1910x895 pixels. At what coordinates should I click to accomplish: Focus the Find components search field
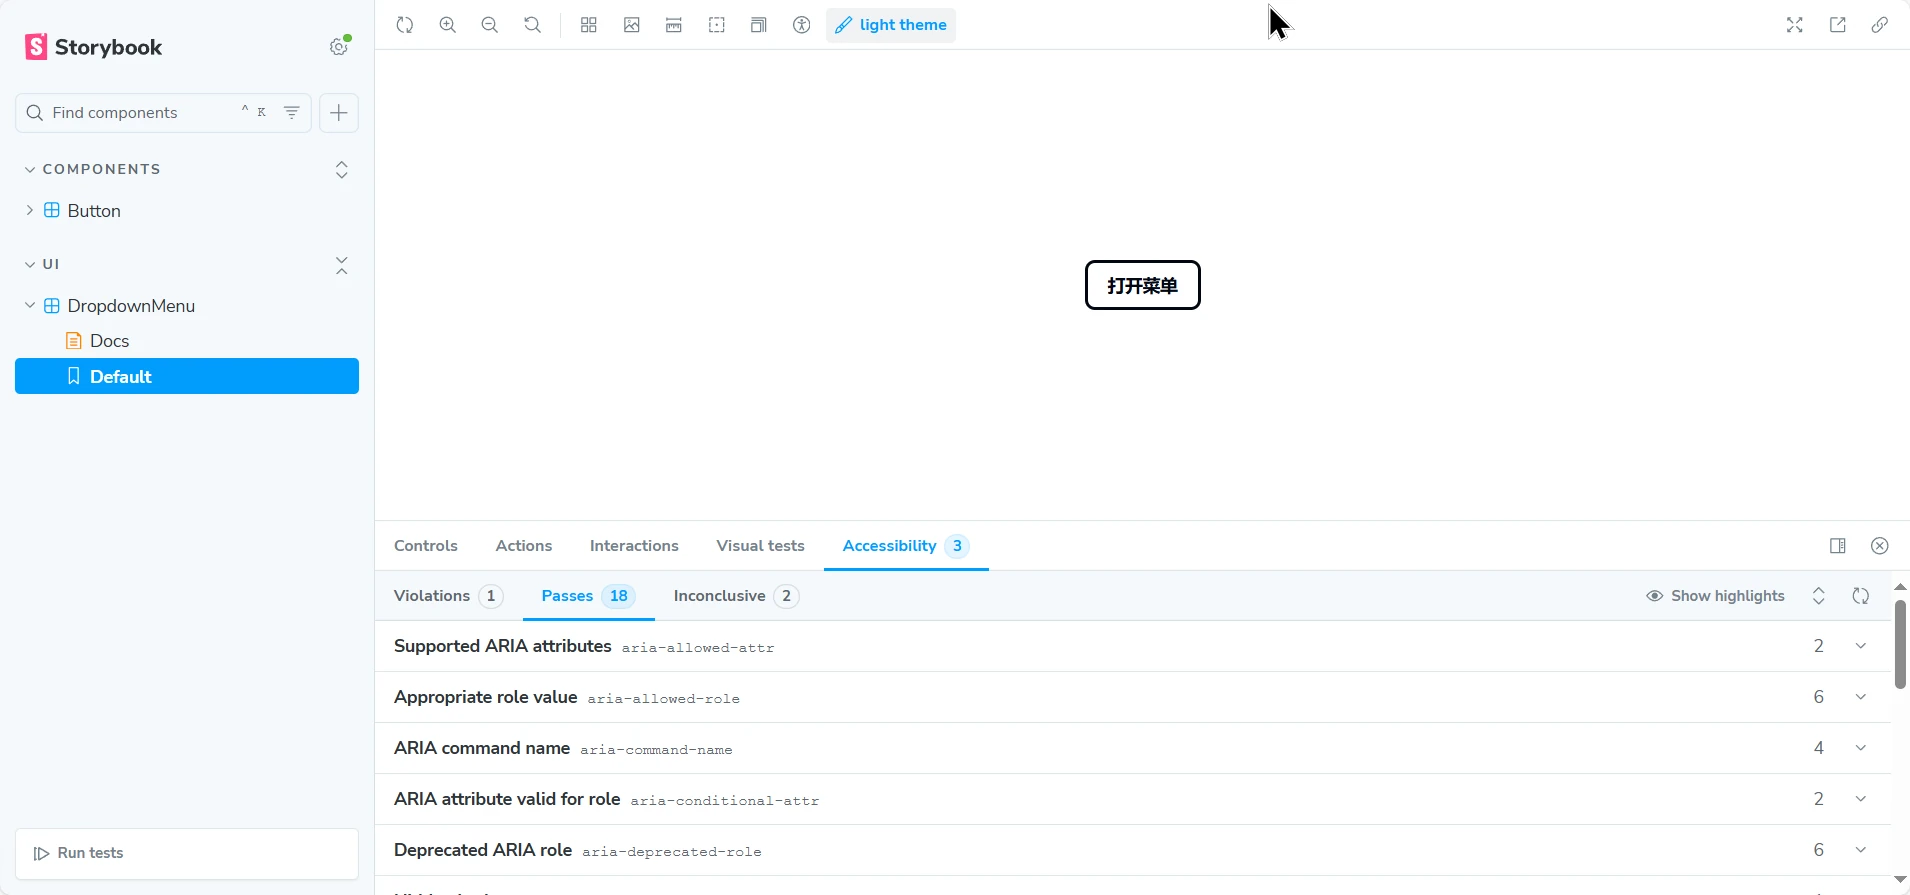140,113
